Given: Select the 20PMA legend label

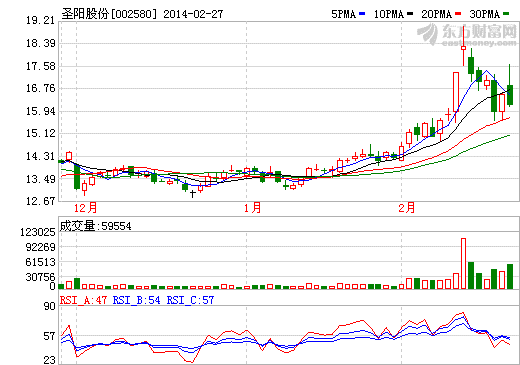Looking at the screenshot, I should pos(437,14).
